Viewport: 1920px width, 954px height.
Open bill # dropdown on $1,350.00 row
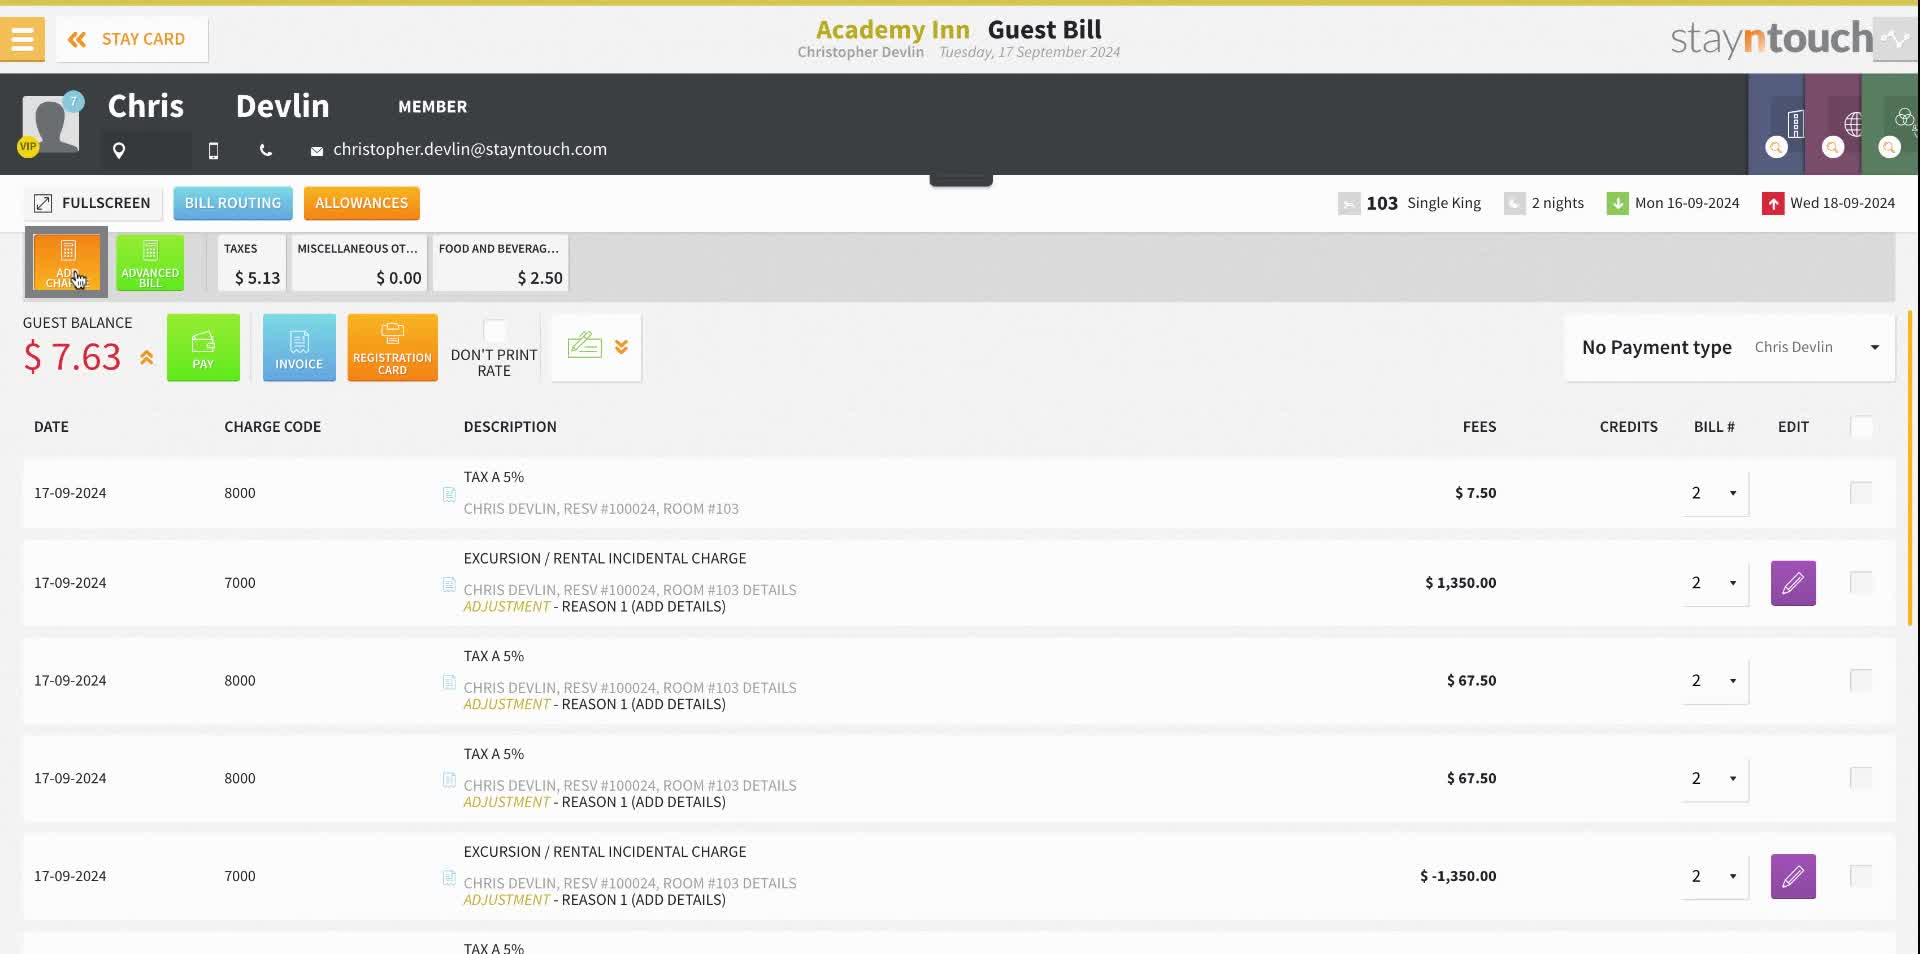(x=1716, y=583)
